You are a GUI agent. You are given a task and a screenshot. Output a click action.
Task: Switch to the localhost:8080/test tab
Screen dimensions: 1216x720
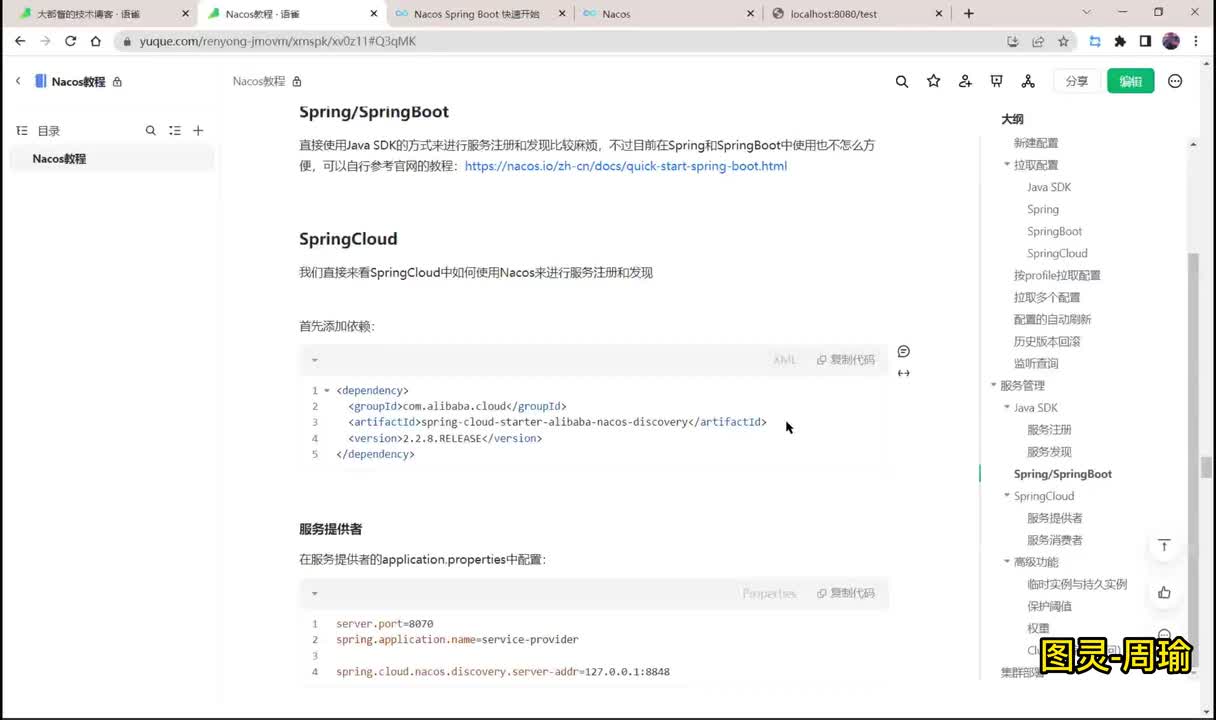coord(858,14)
